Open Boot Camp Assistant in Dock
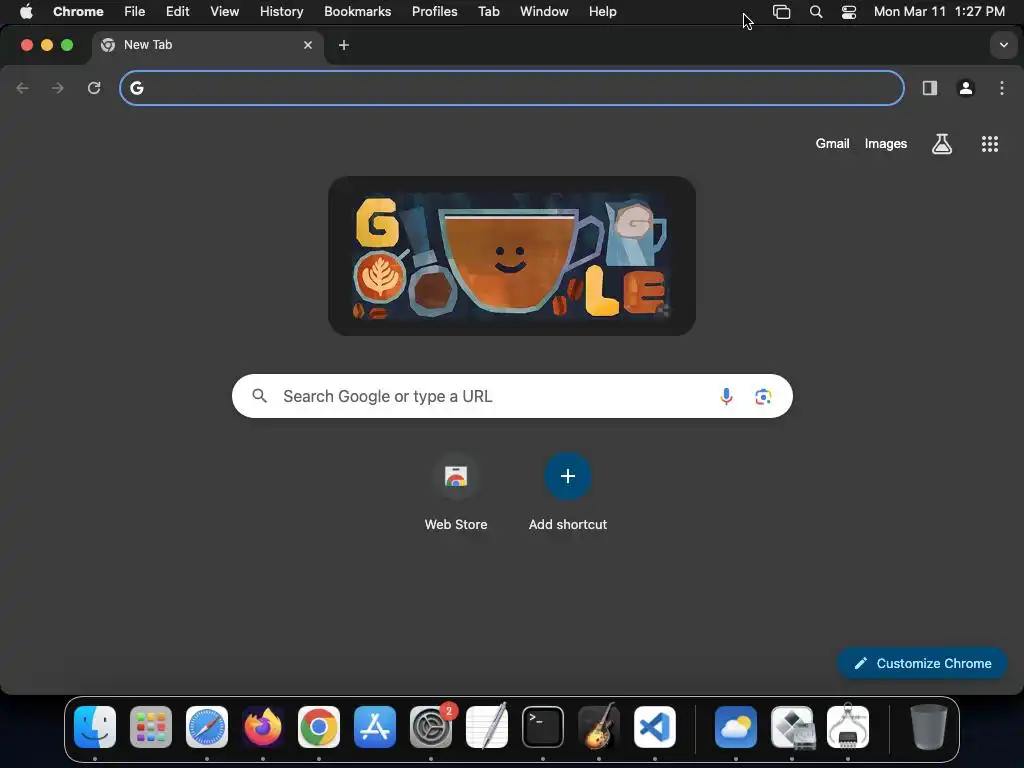The height and width of the screenshot is (768, 1024). point(792,727)
